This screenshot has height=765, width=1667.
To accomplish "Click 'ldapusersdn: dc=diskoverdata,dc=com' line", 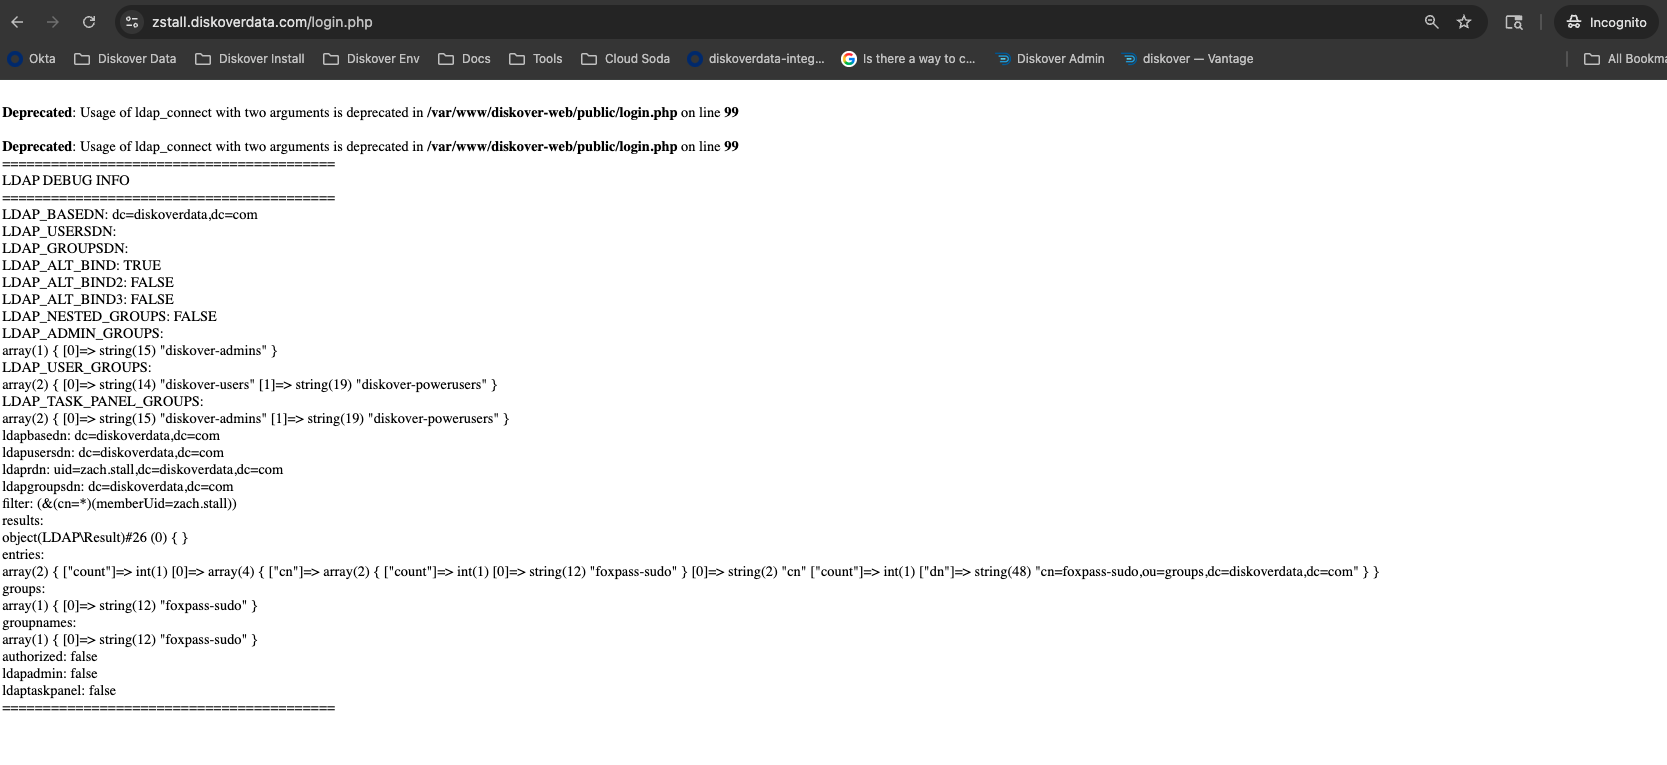I will (x=113, y=452).
